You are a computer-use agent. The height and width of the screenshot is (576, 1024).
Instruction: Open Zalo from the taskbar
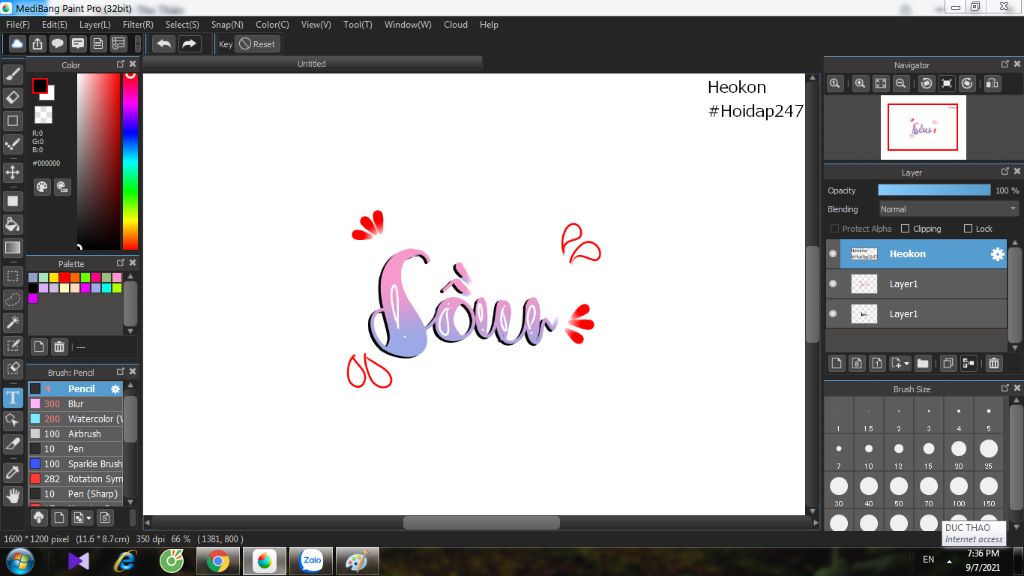tap(312, 561)
